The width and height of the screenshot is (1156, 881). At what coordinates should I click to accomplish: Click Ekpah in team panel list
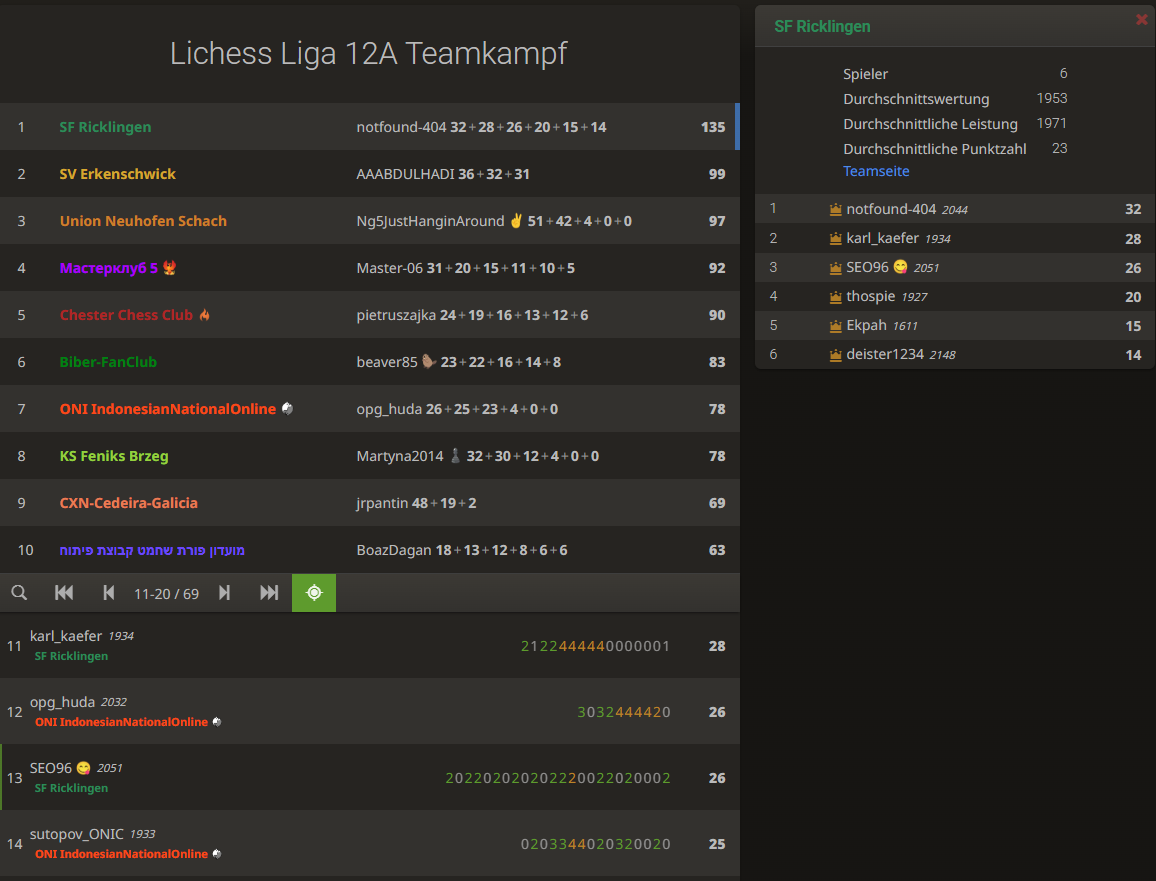coord(866,325)
